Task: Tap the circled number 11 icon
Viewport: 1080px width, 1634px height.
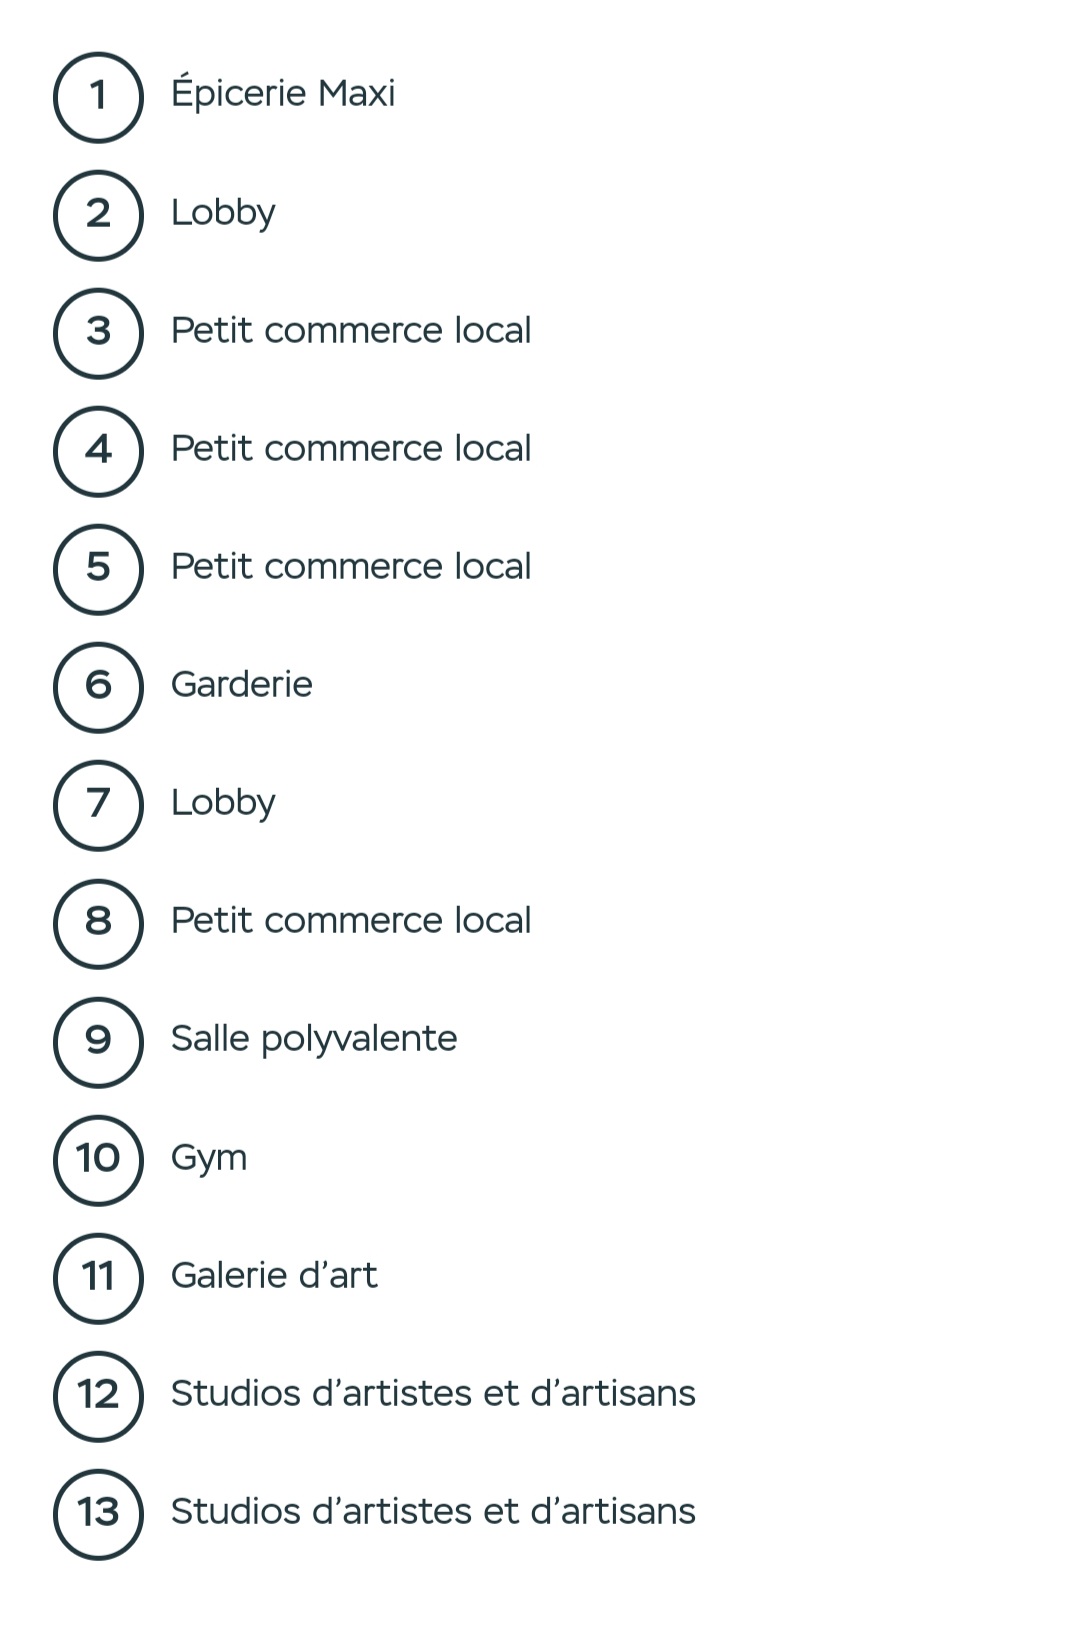Action: [98, 1278]
